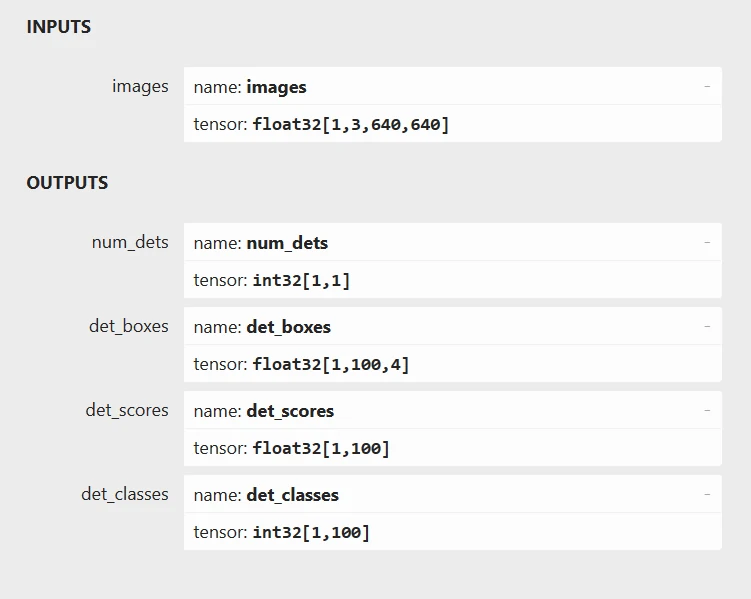Collapse the det_boxes output details
This screenshot has height=599, width=751.
pos(707,327)
